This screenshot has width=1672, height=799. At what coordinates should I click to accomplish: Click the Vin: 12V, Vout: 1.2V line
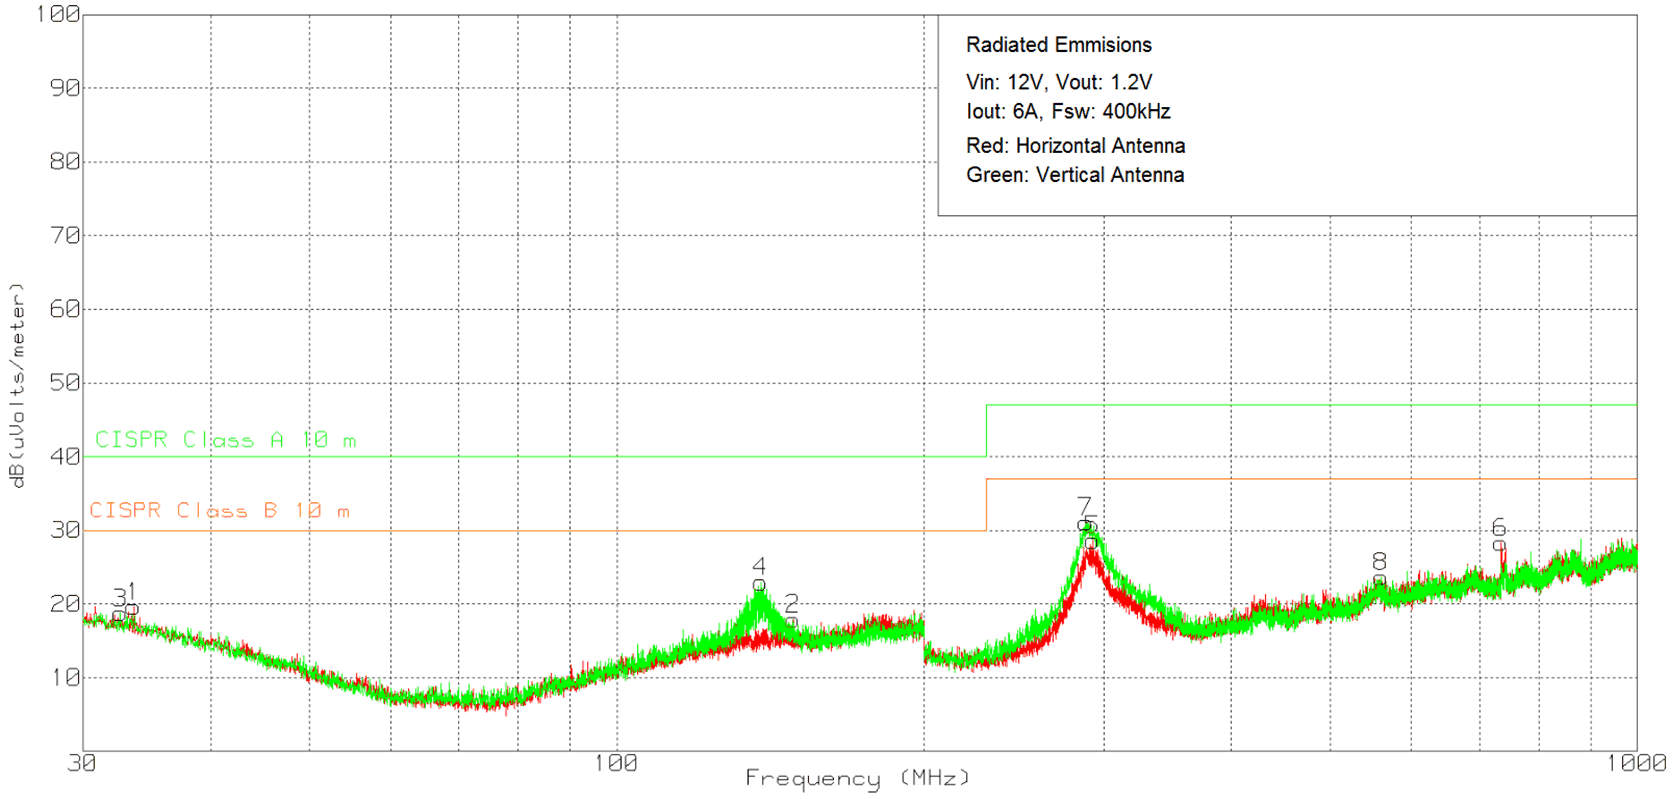point(1058,82)
